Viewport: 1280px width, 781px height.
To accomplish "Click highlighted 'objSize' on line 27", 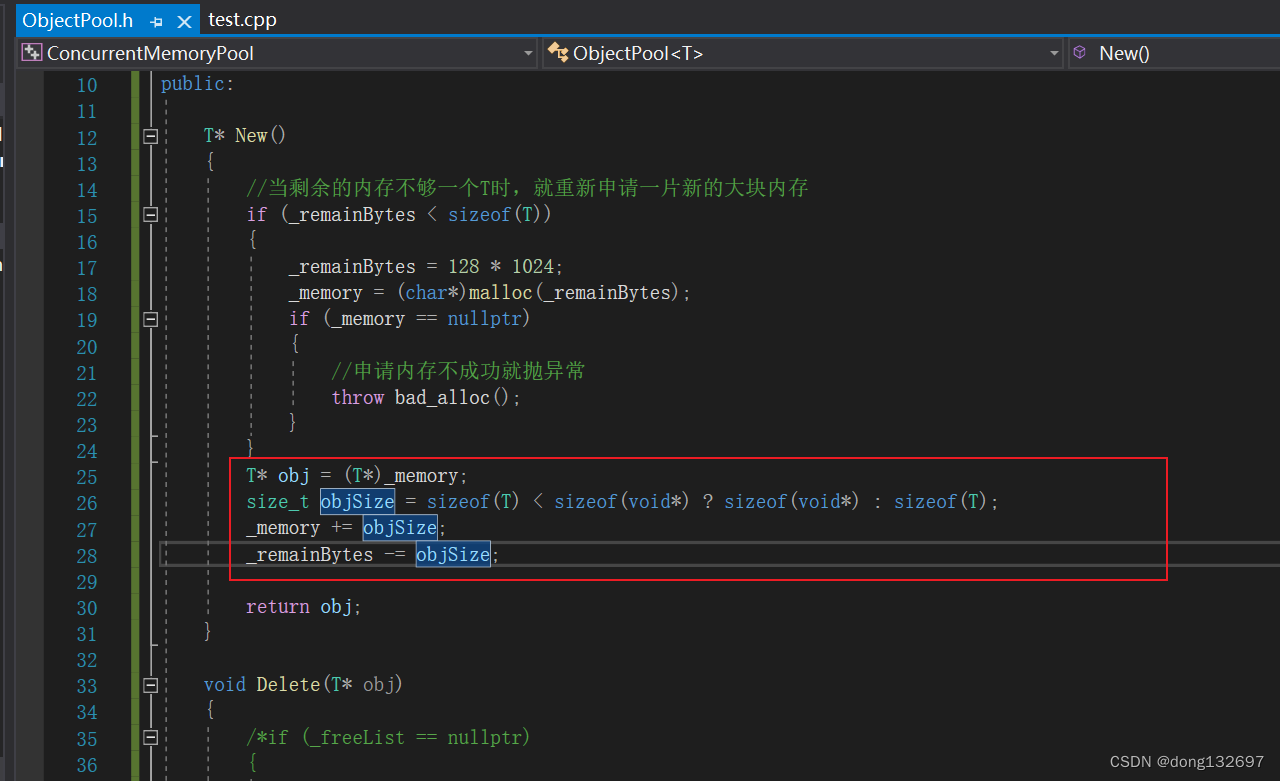I will point(400,527).
